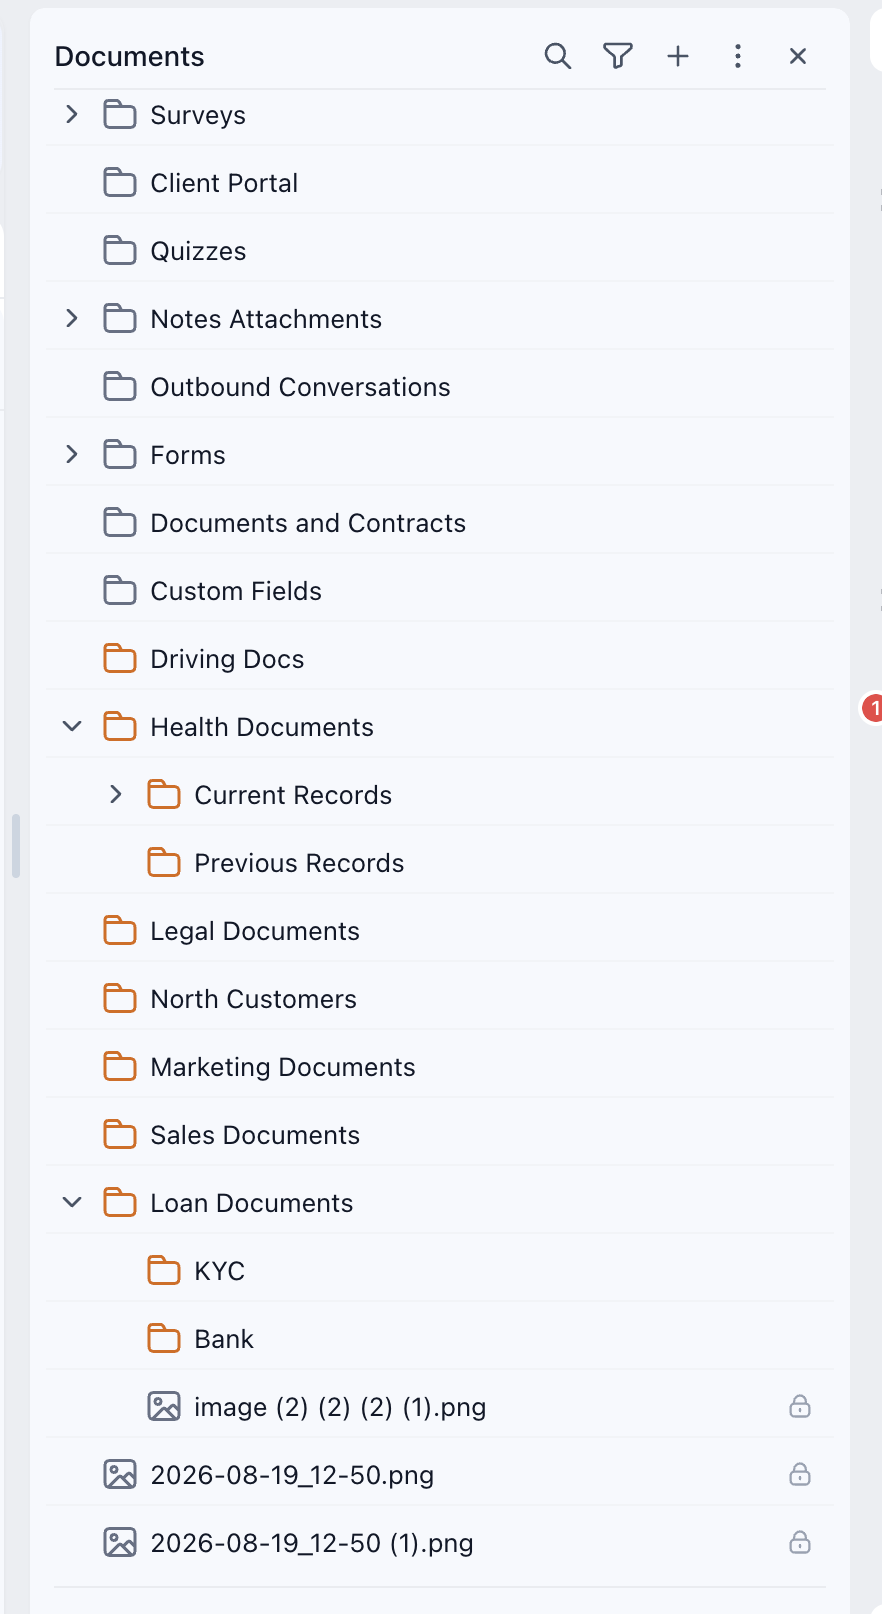This screenshot has height=1614, width=882.
Task: Expand the Surveys folder
Action: click(72, 114)
